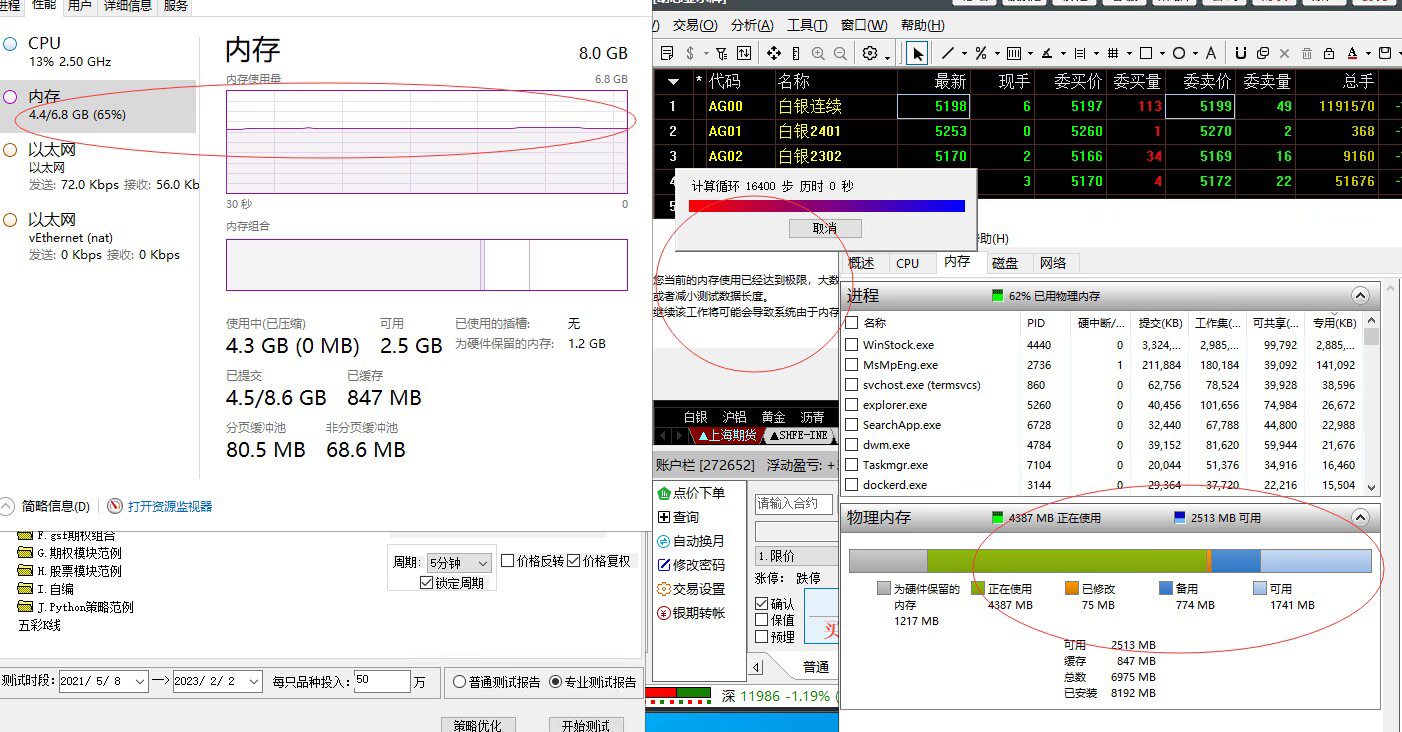Viewport: 1402px width, 732px height.
Task: Click the 自动换月 entry
Action: tap(690, 541)
